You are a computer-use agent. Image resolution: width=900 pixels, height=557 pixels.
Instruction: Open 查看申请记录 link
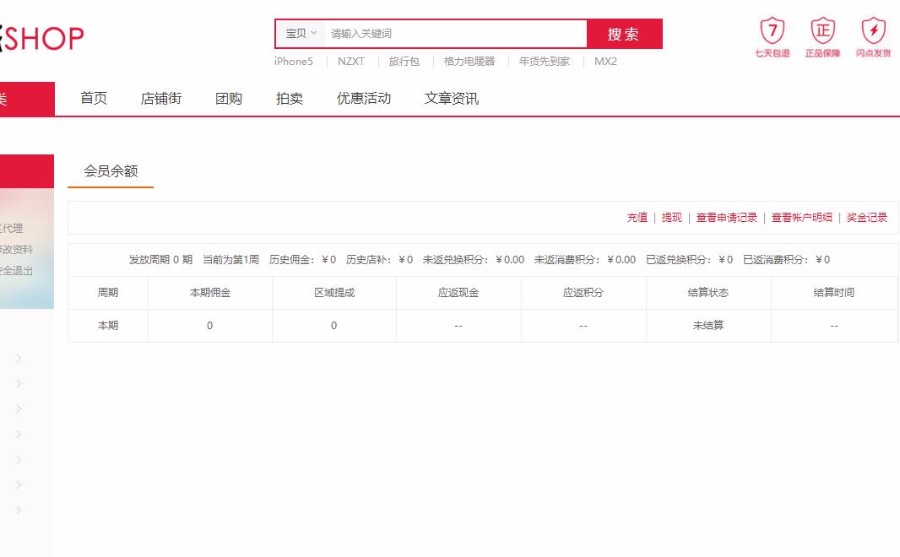tap(727, 218)
